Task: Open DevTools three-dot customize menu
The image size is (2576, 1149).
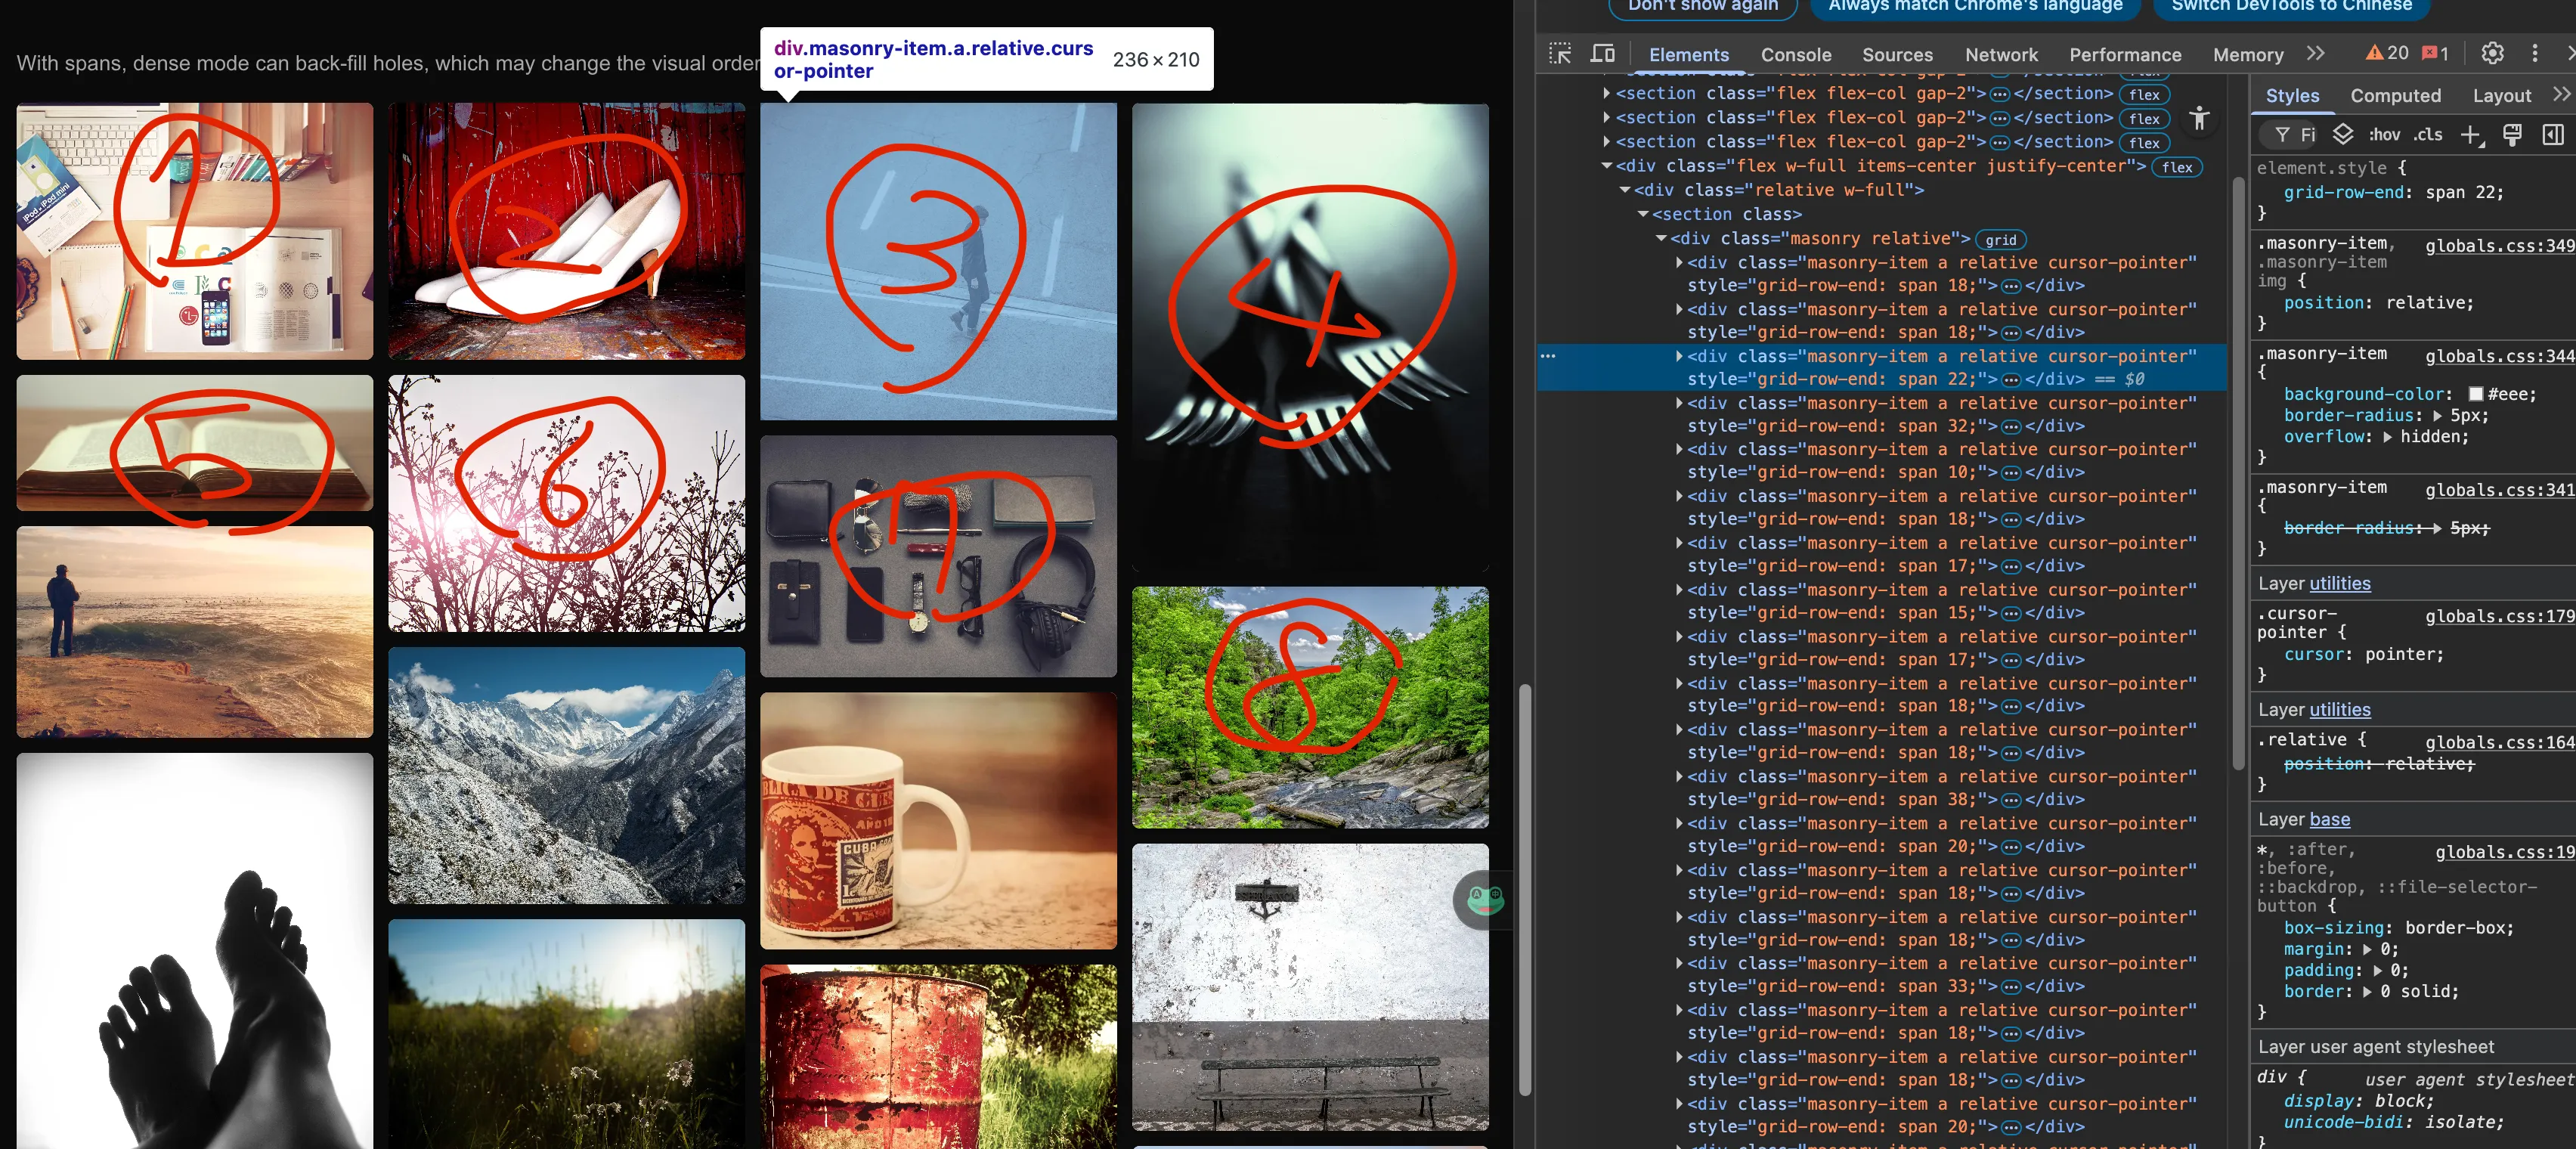Action: click(2534, 53)
